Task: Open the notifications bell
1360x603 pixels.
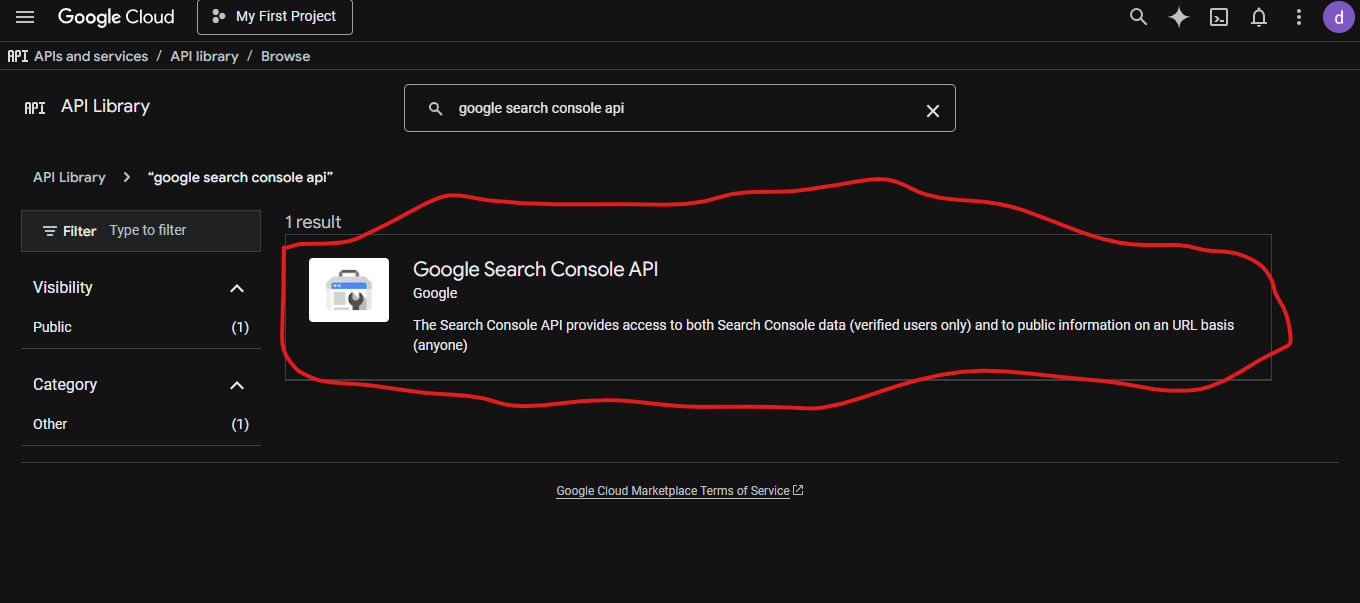Action: point(1258,17)
